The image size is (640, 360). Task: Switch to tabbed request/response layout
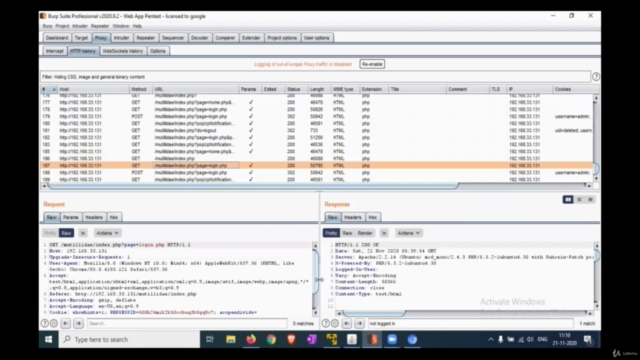590,200
